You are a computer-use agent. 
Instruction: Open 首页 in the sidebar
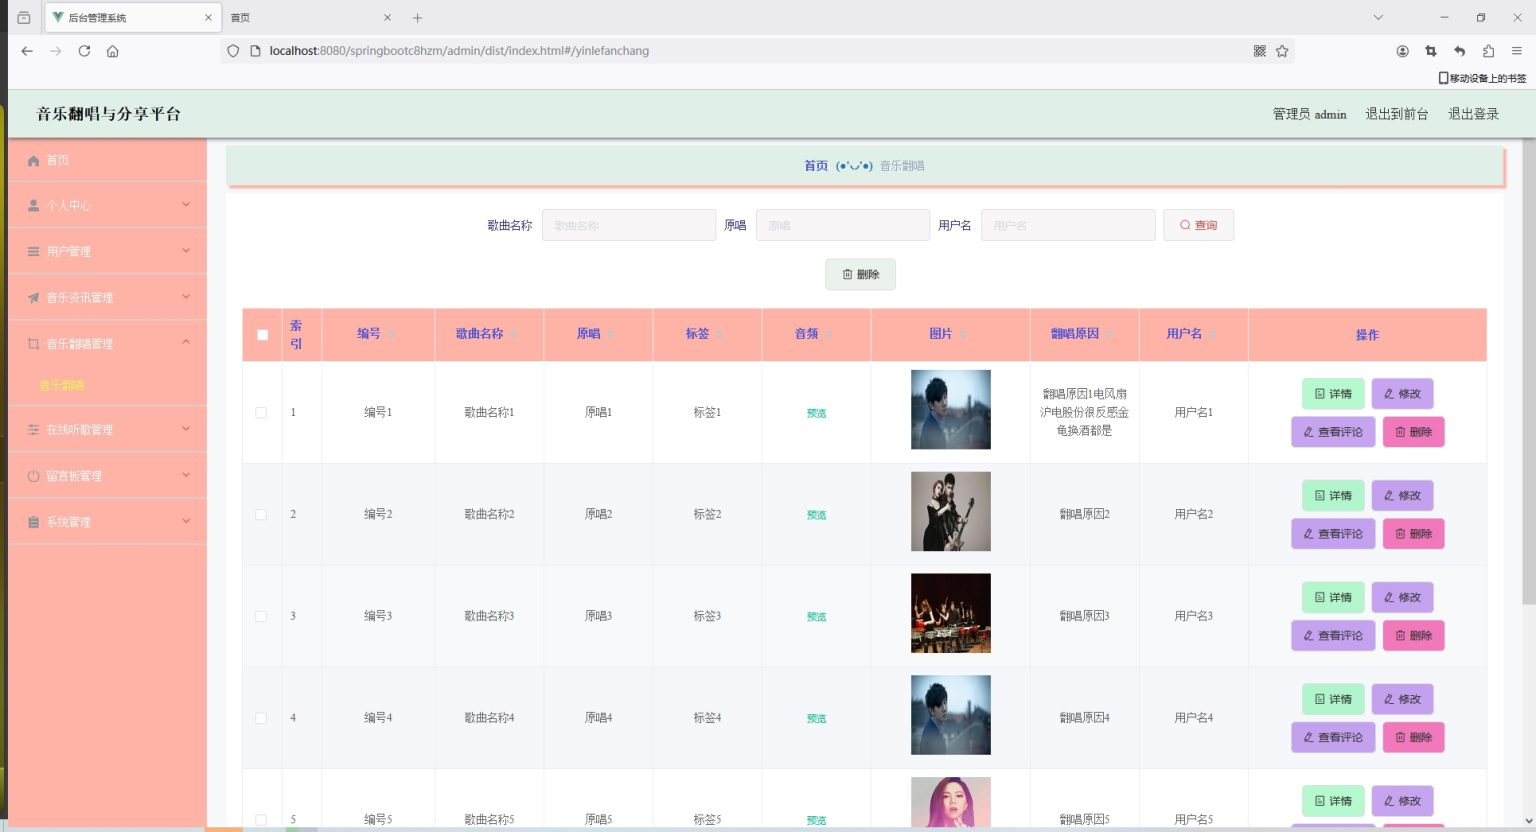108,160
